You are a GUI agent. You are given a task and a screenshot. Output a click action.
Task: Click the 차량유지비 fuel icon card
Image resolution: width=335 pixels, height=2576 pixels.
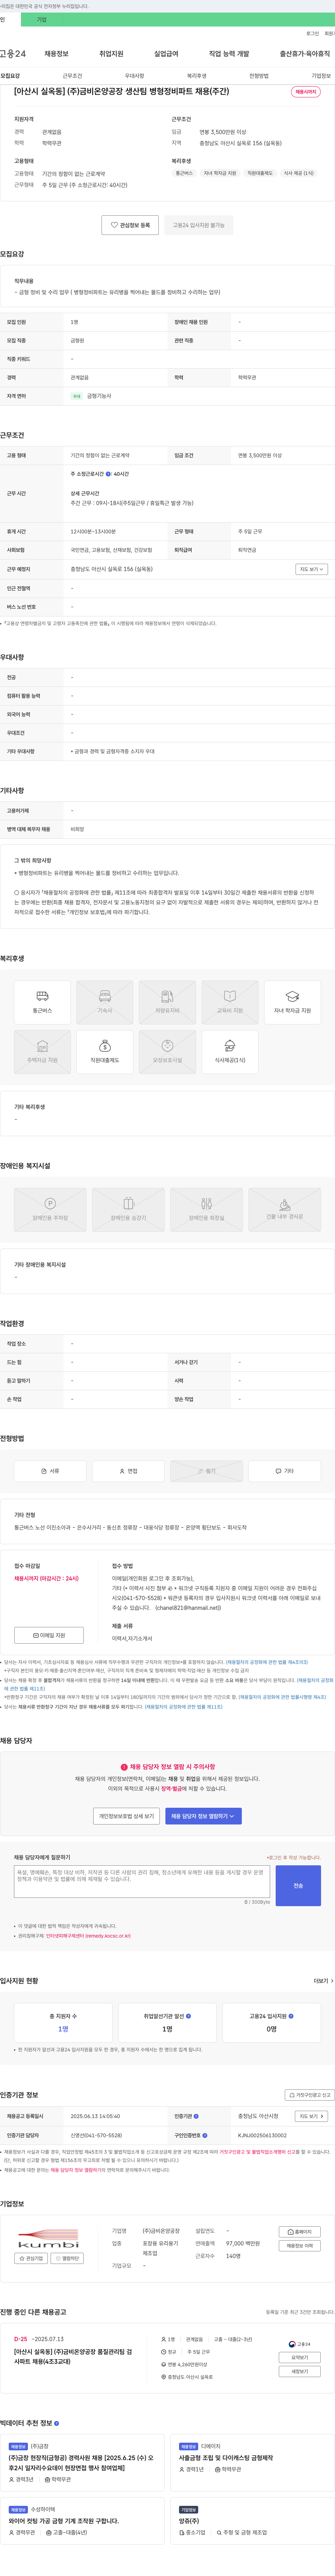[167, 1002]
